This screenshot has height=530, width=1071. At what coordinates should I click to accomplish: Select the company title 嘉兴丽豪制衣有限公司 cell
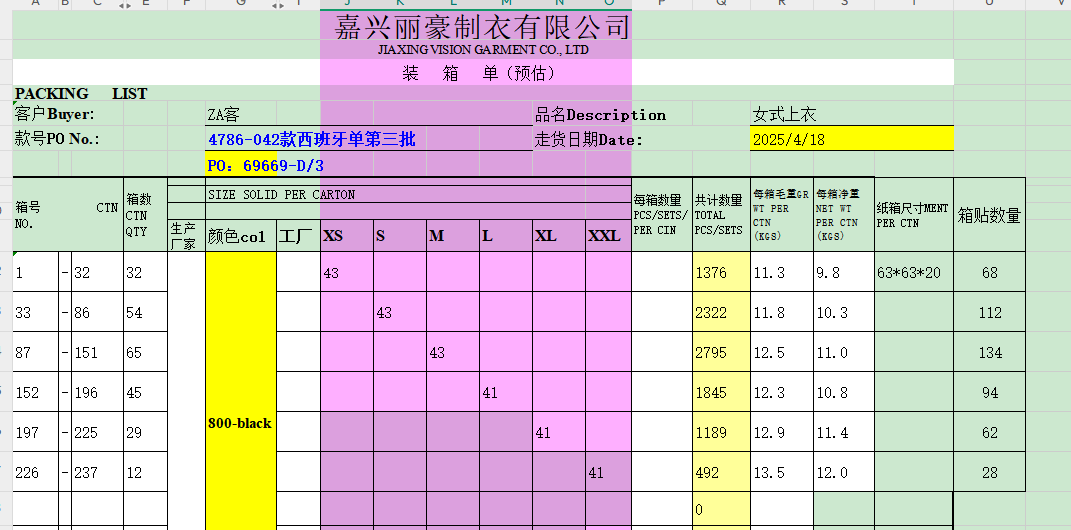(x=483, y=27)
